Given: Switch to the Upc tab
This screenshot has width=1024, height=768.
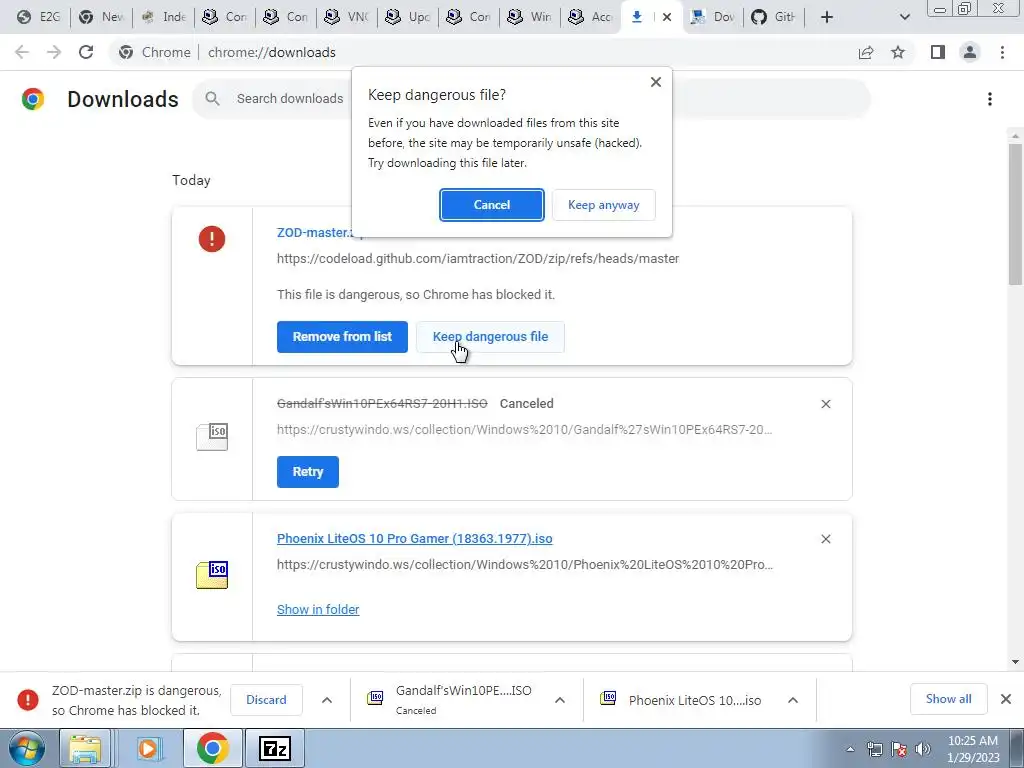Looking at the screenshot, I should pos(409,17).
